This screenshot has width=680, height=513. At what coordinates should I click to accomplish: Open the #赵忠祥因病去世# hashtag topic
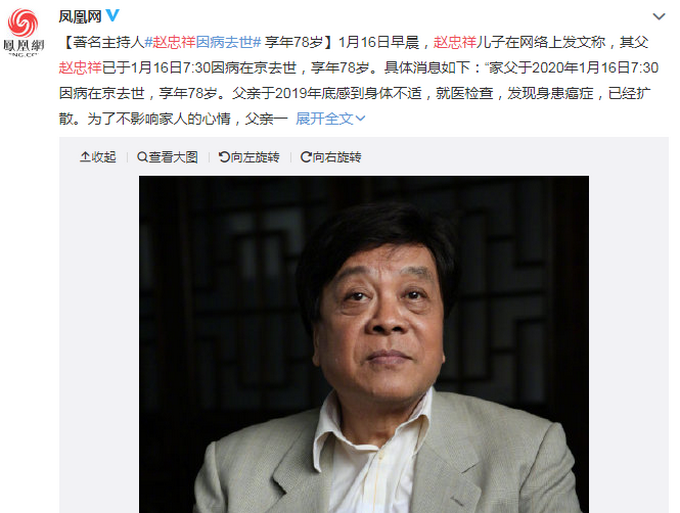point(203,42)
